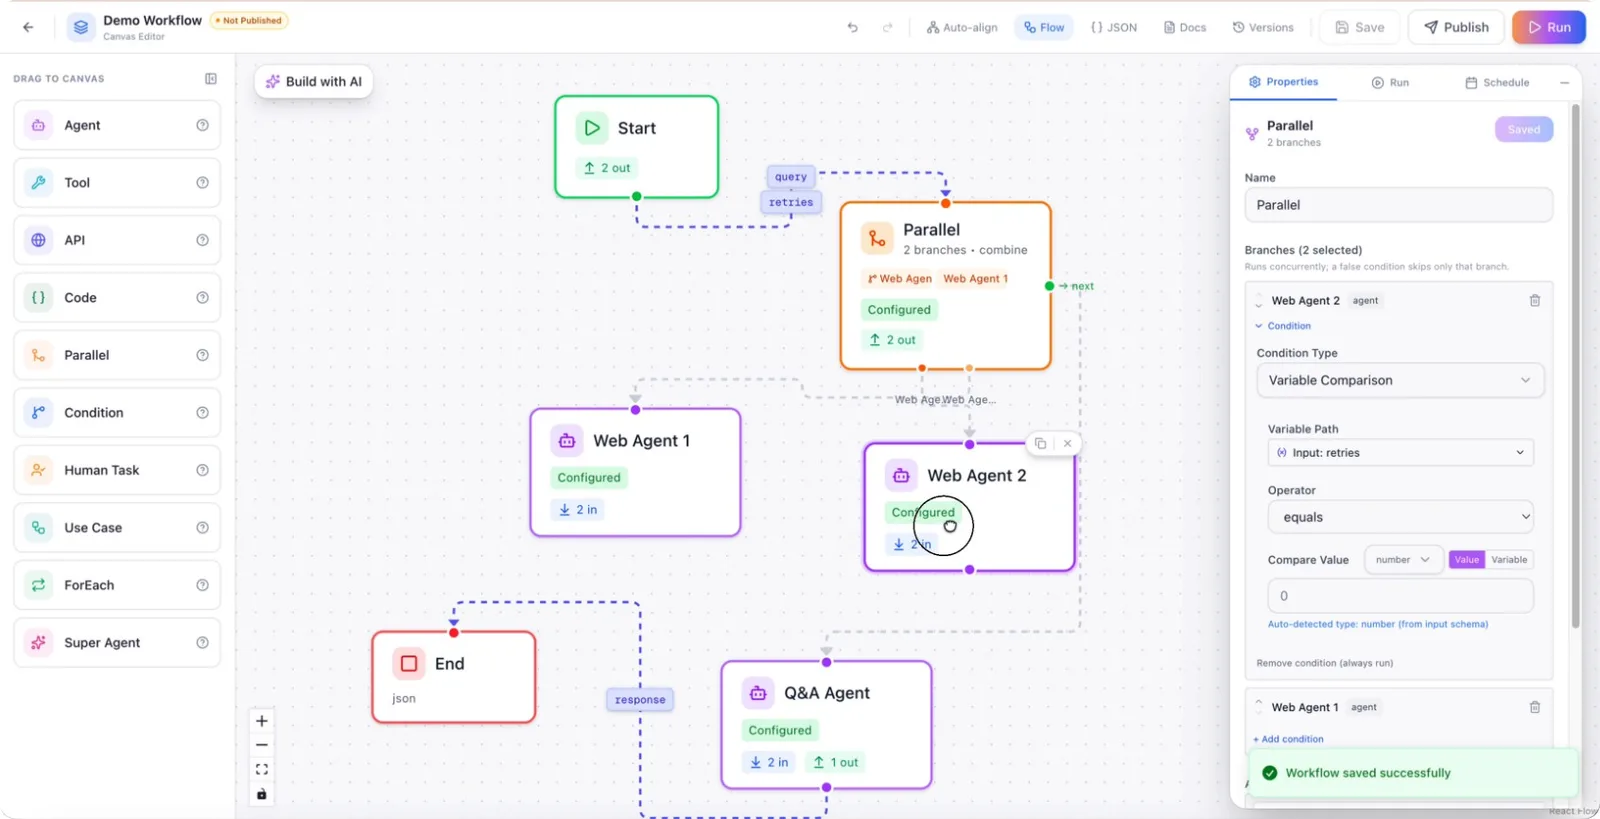Click the Auto-align toolbar button
The image size is (1600, 819).
[x=962, y=28]
